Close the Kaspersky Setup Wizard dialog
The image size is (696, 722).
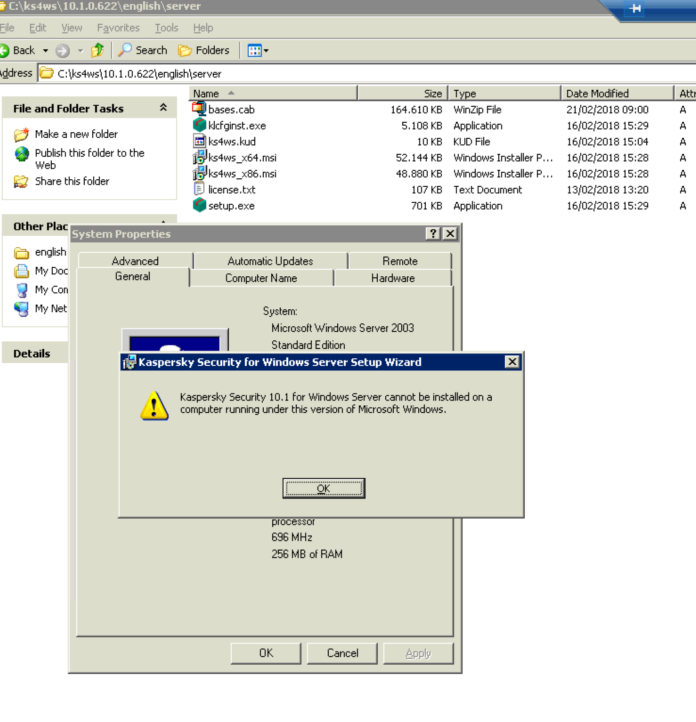[512, 362]
